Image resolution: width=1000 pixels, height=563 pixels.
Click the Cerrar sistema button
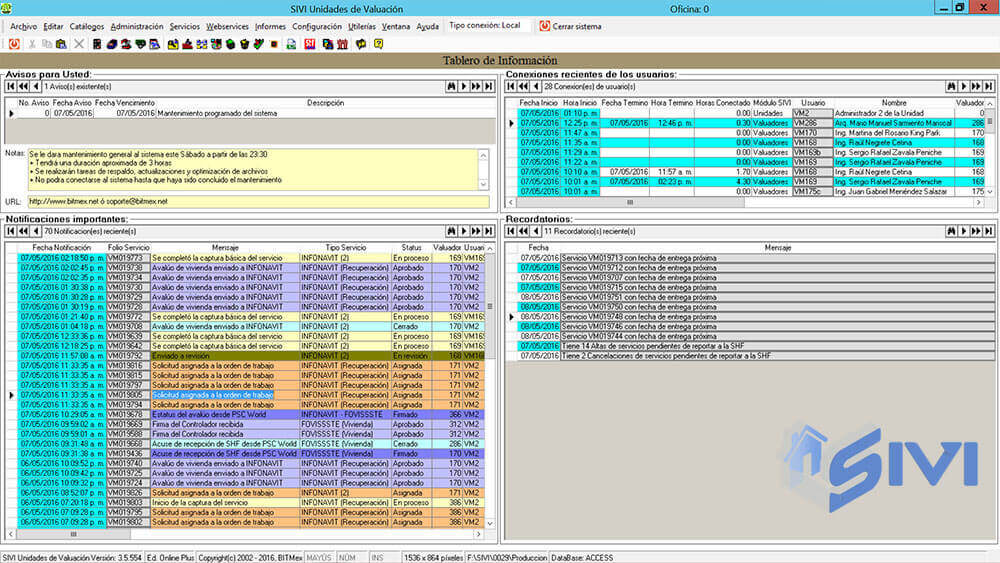click(570, 26)
